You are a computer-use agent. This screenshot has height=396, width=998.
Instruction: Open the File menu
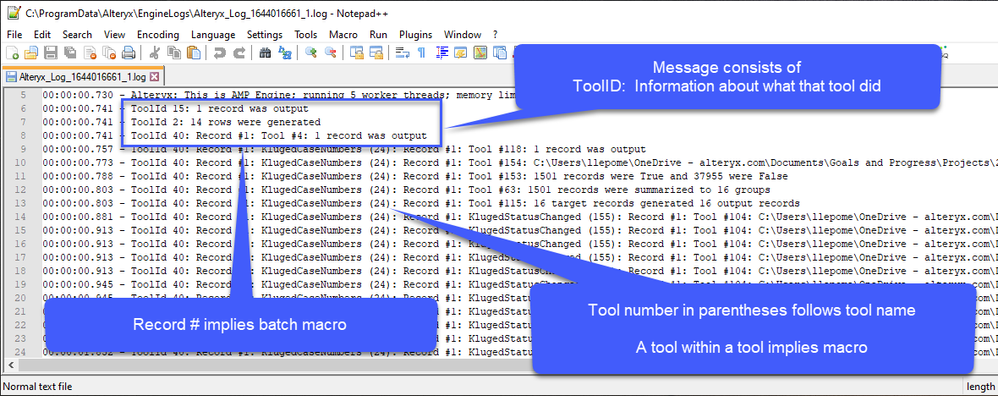[14, 34]
